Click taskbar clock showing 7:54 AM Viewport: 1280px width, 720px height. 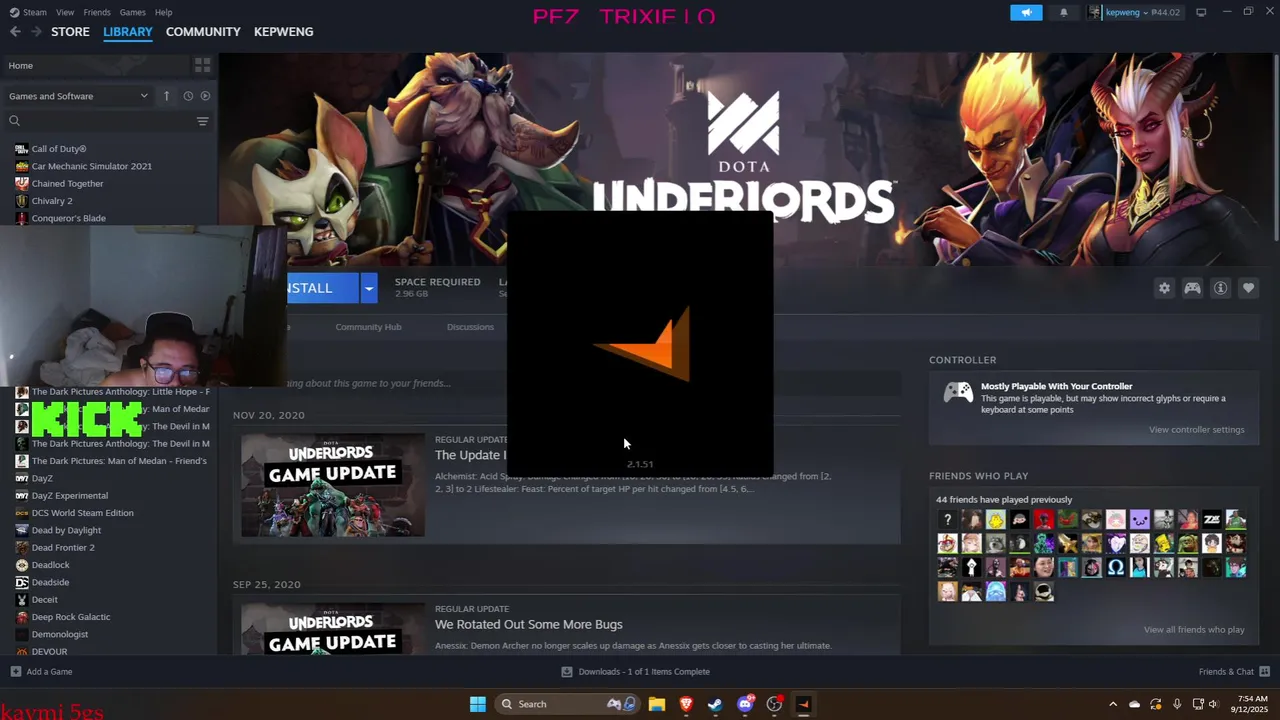[x=1252, y=704]
